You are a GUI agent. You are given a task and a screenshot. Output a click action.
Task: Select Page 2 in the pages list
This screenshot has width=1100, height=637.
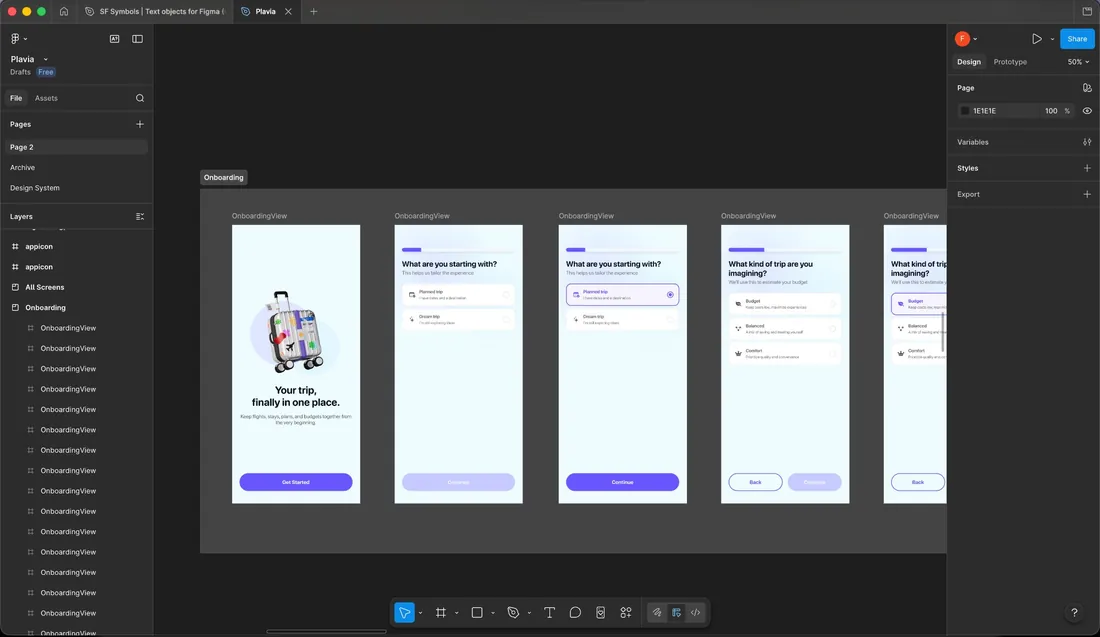[76, 147]
